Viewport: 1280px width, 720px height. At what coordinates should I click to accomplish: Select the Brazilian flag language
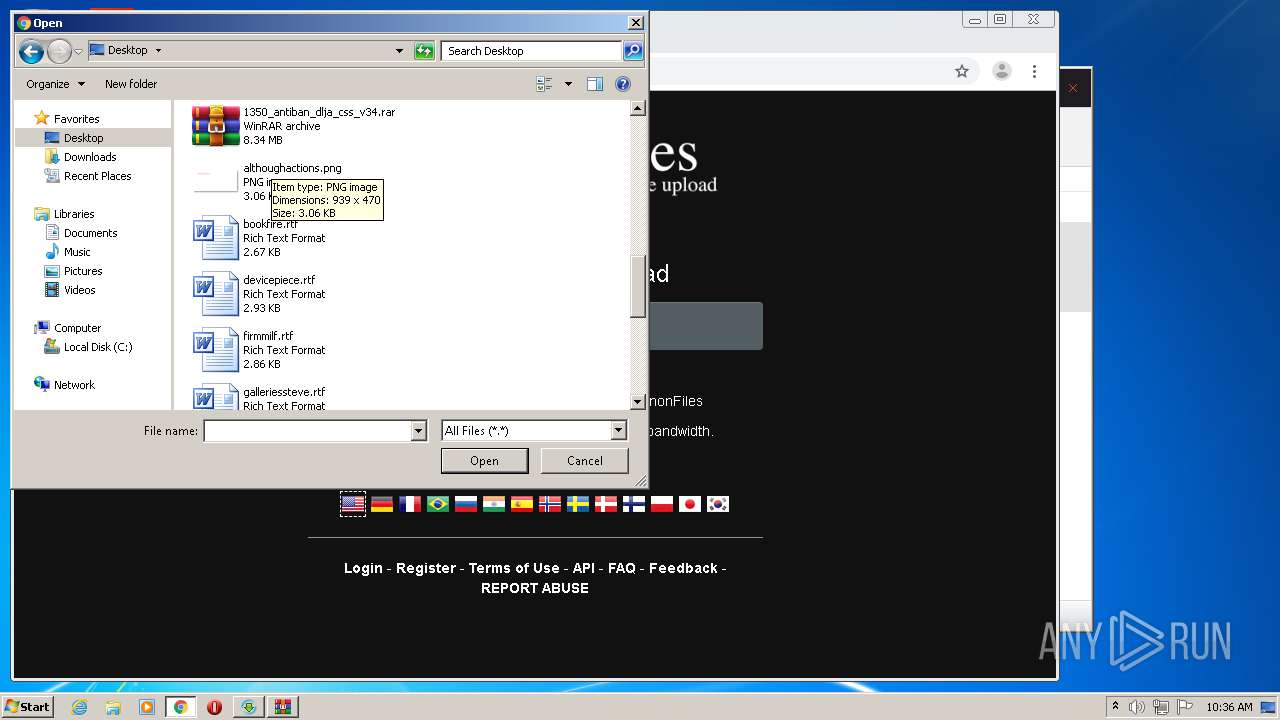[x=438, y=504]
